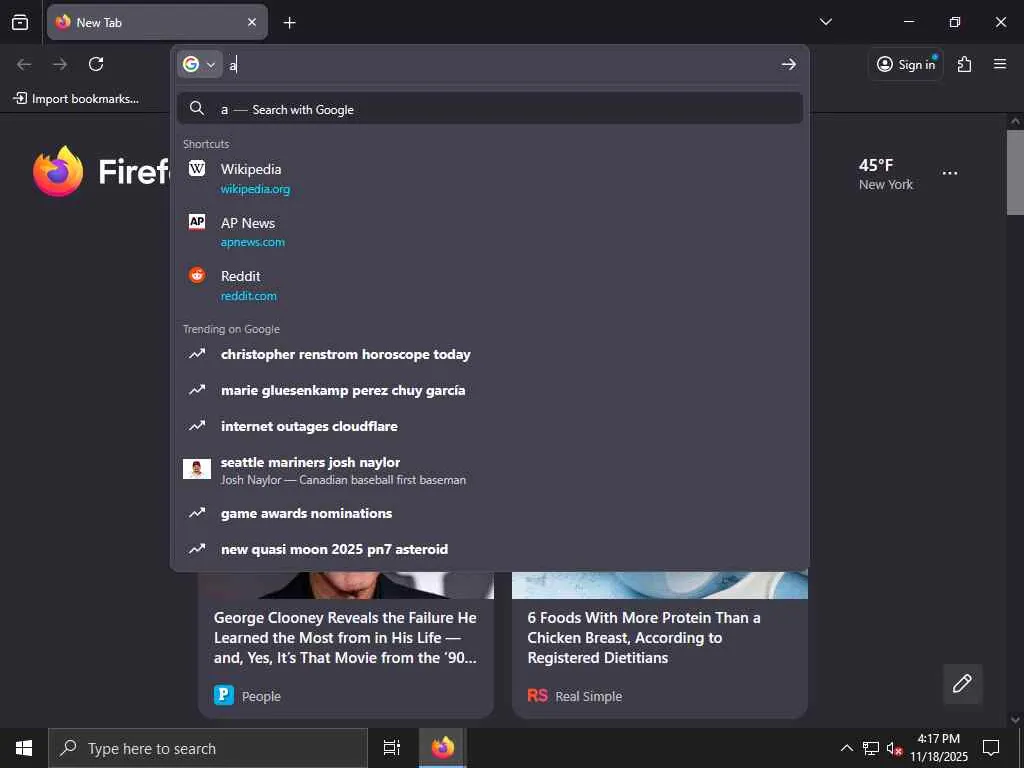
Task: Open the Wikipedia shortcut
Action: click(490, 178)
